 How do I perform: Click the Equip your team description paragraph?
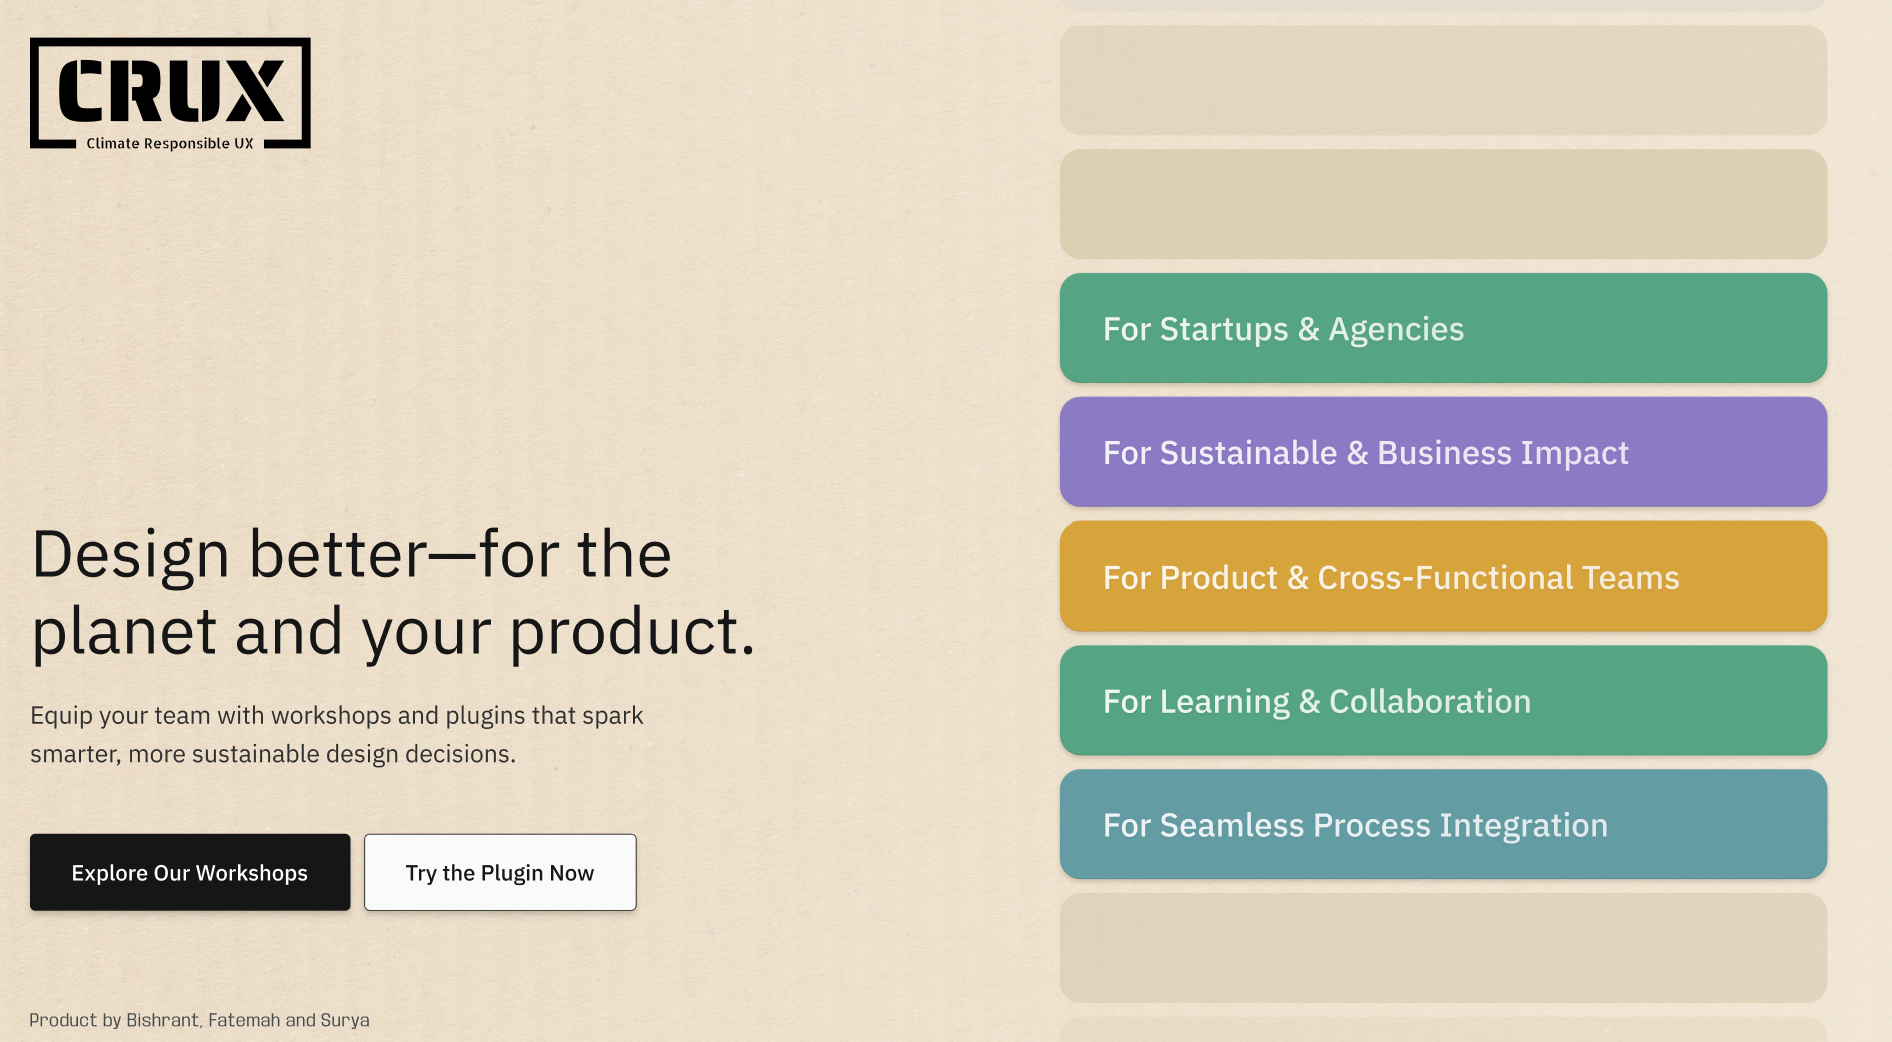pos(337,735)
